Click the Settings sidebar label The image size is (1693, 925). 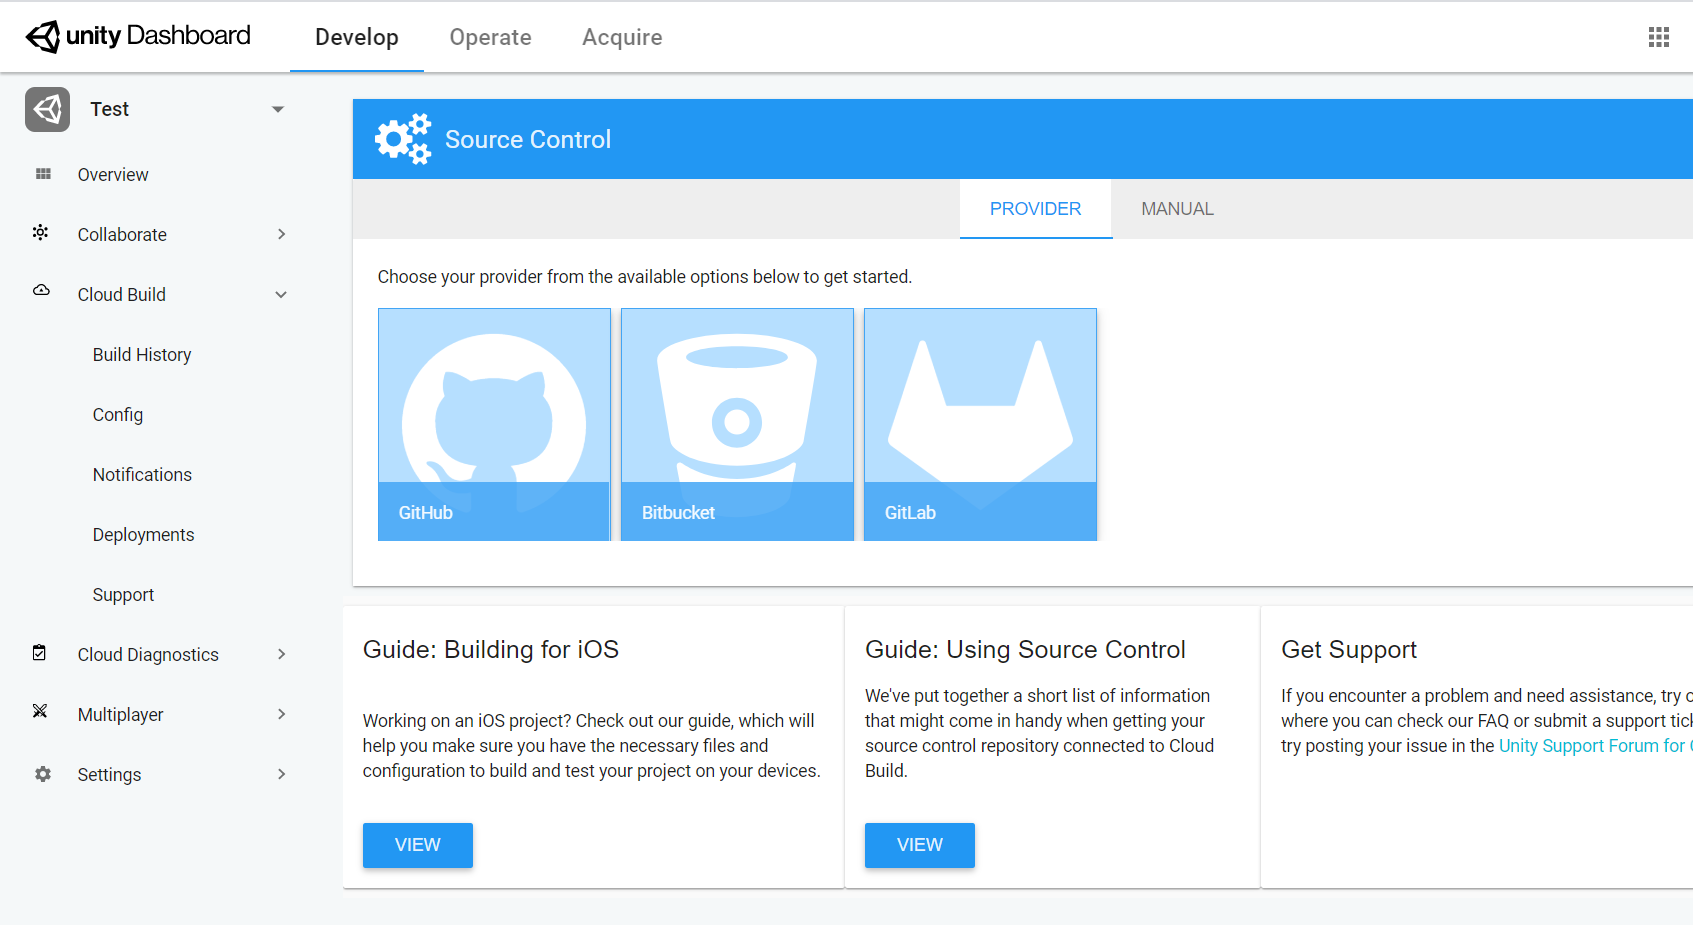coord(109,775)
